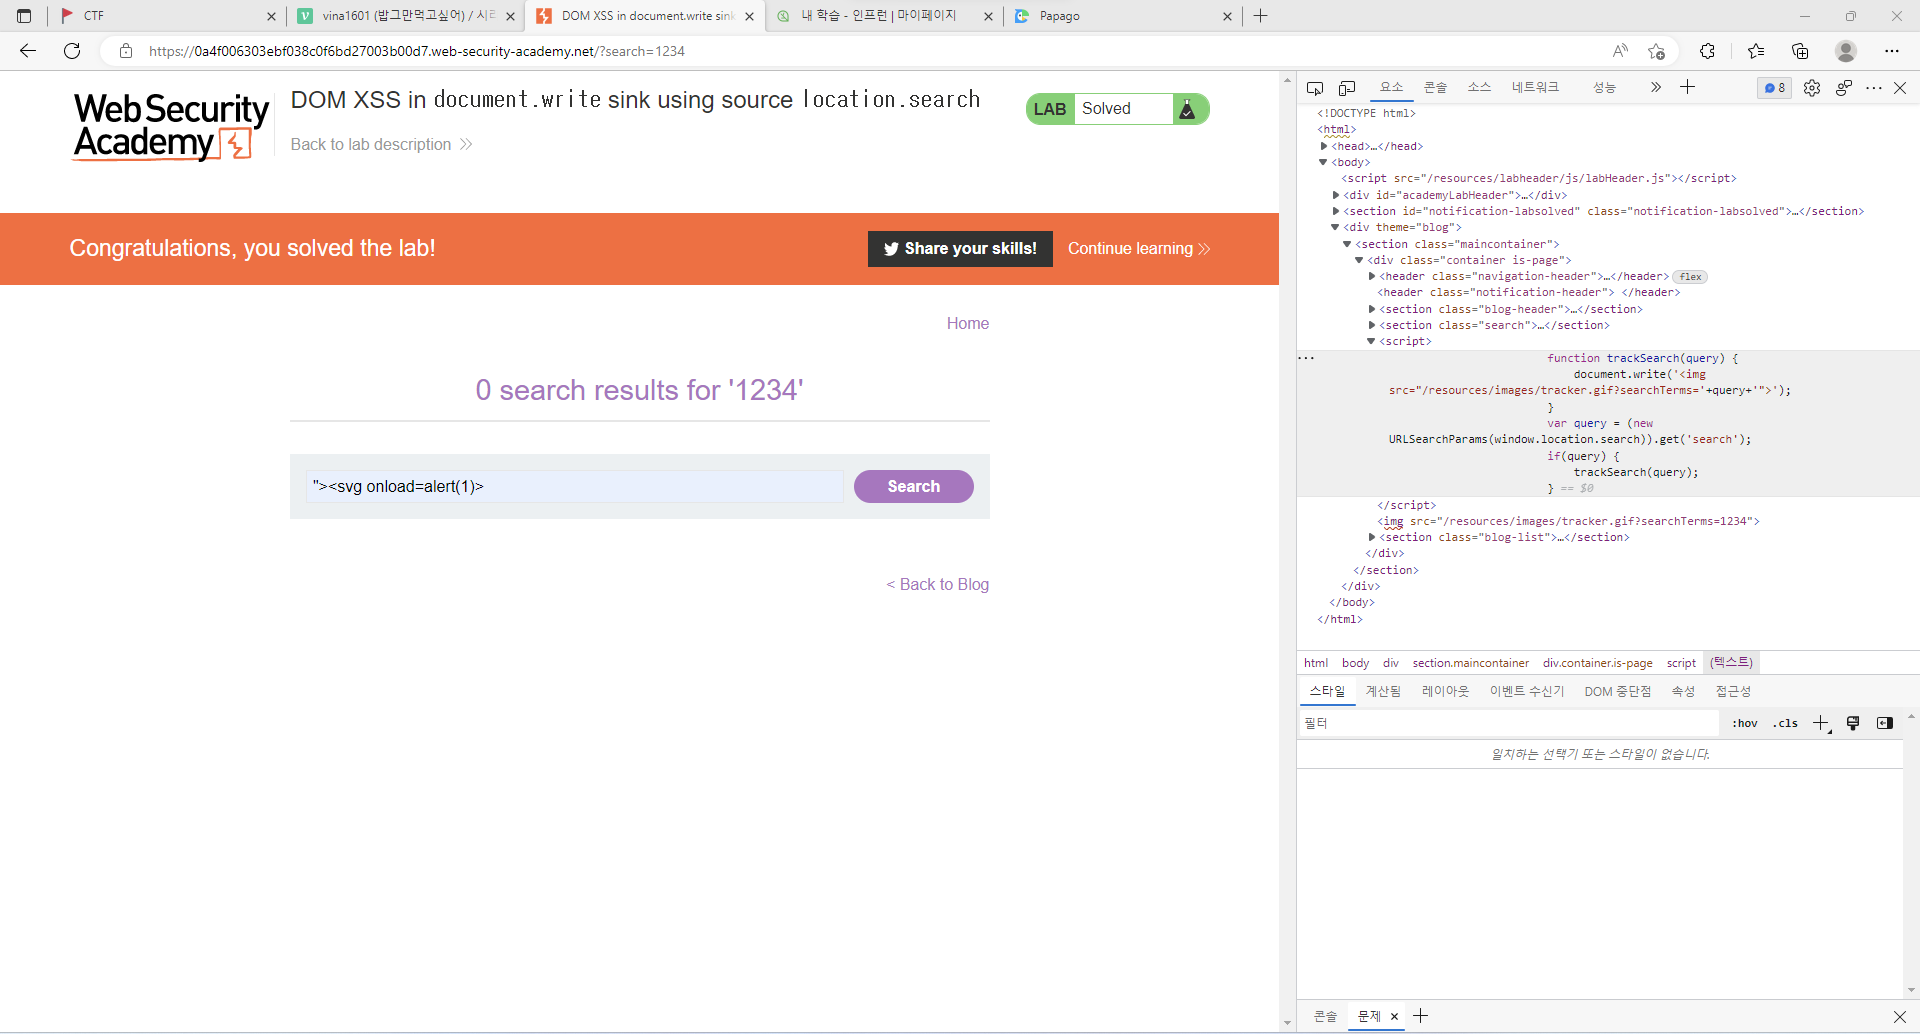The width and height of the screenshot is (1920, 1034).
Task: Add this page to favorites
Action: (1657, 51)
